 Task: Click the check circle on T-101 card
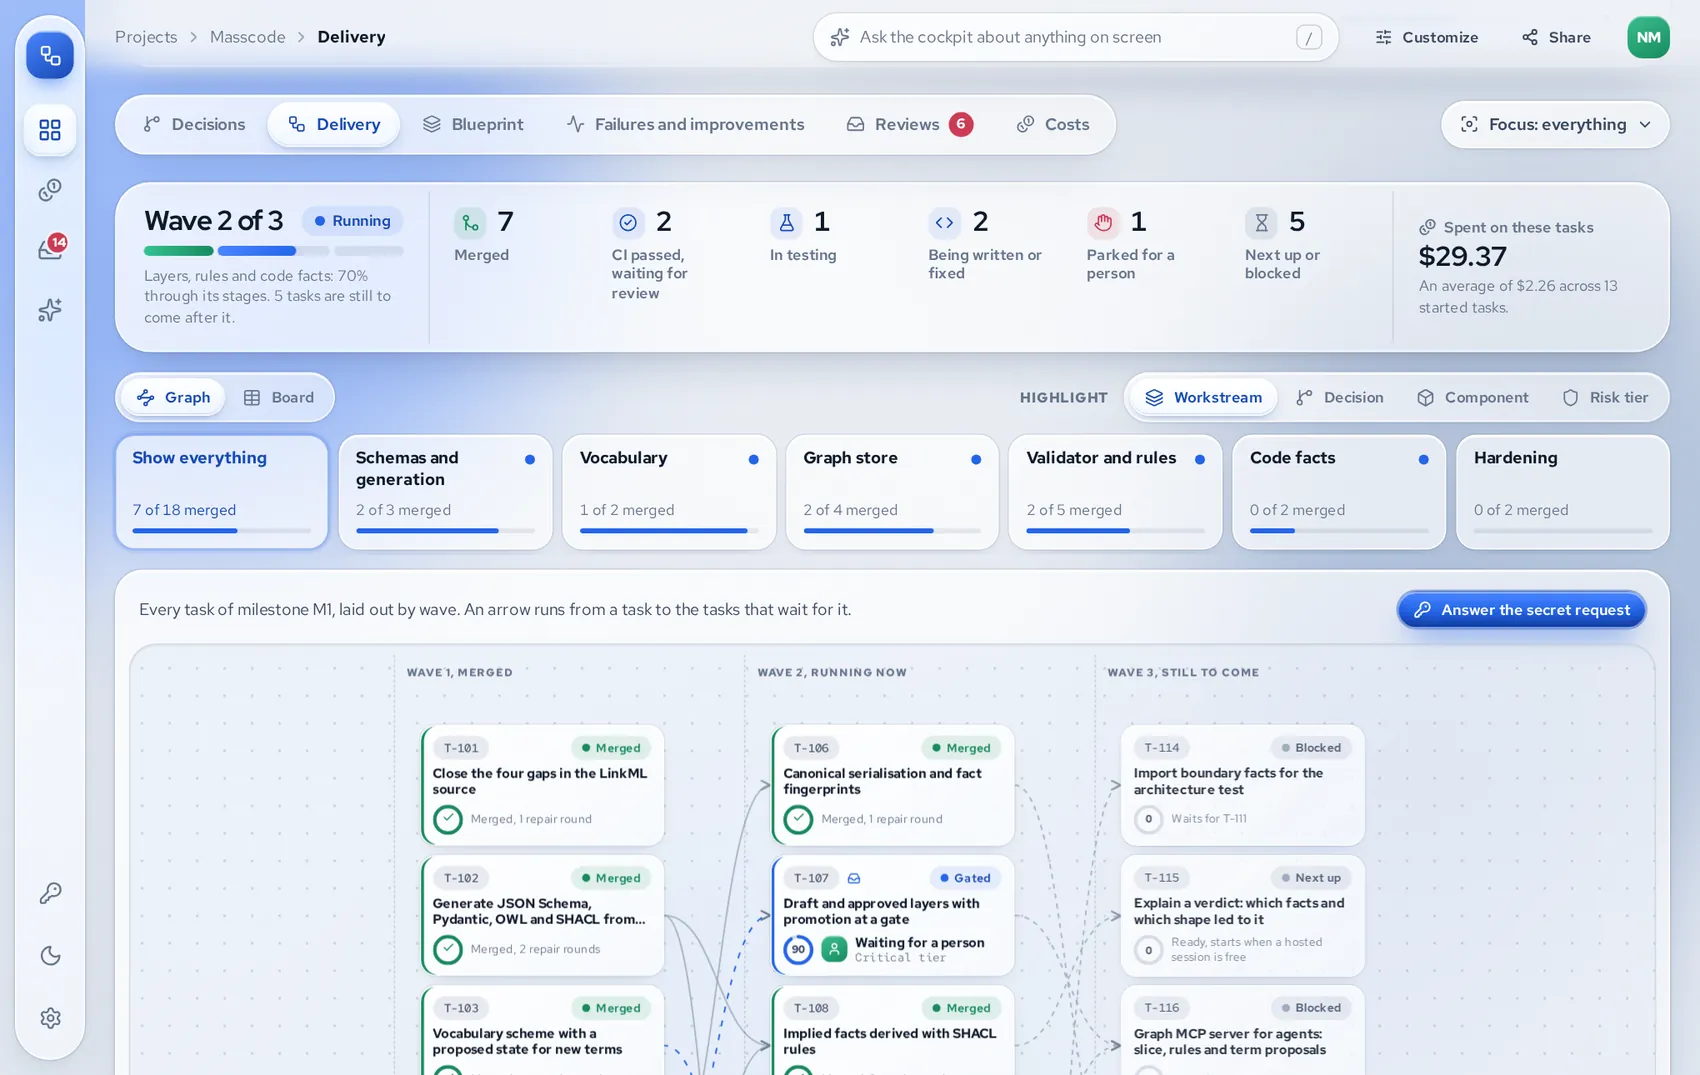(x=448, y=819)
